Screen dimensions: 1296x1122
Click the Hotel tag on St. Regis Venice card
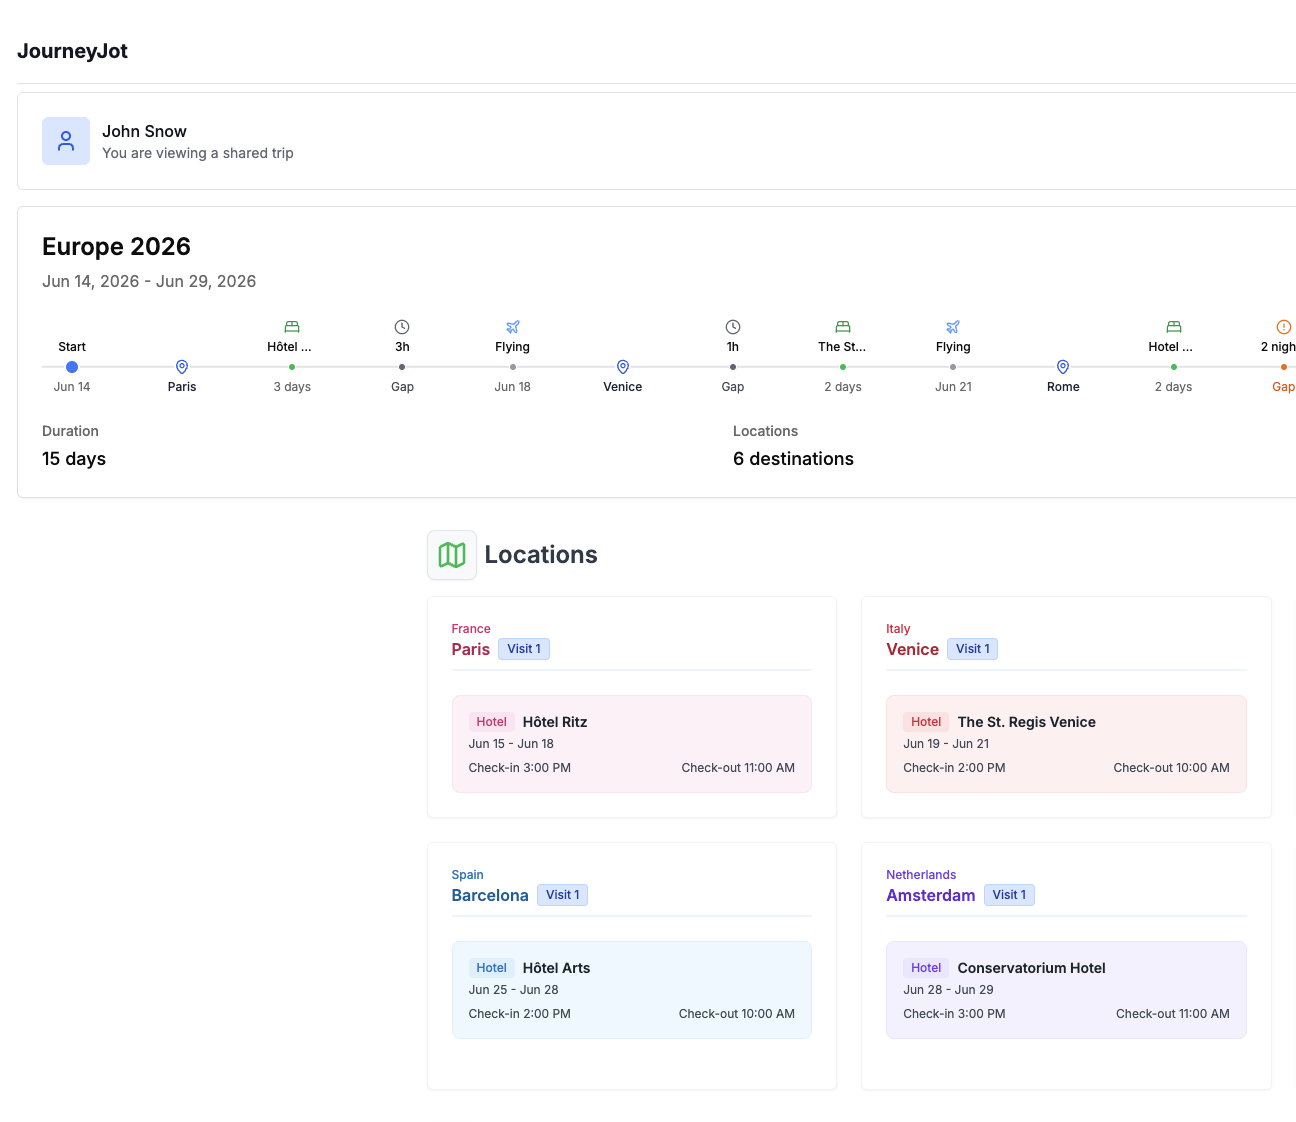tap(926, 722)
